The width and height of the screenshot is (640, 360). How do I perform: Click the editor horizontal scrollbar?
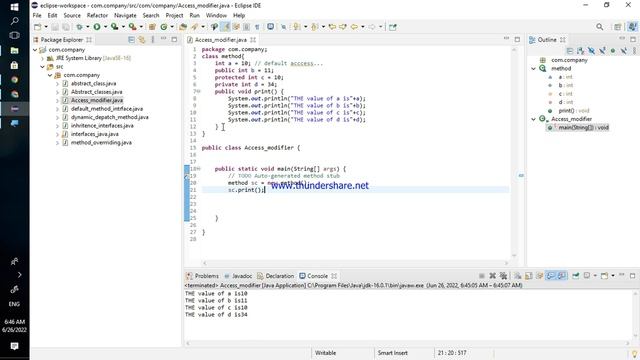(x=355, y=263)
